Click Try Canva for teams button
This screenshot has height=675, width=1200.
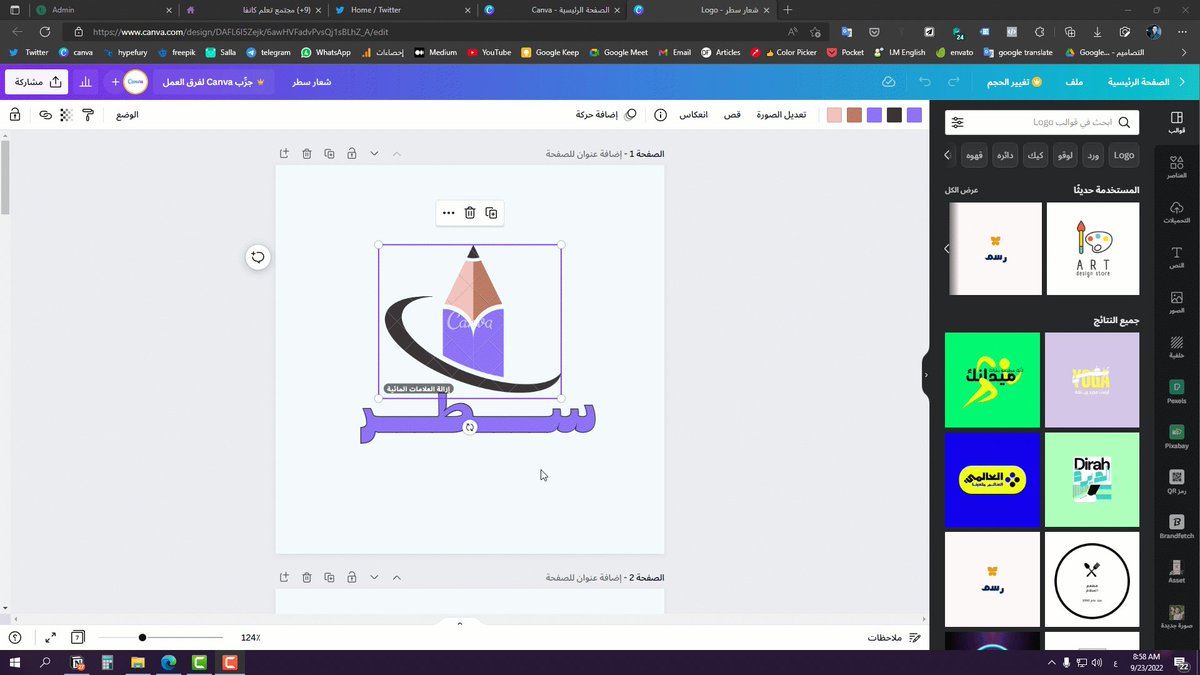213,81
